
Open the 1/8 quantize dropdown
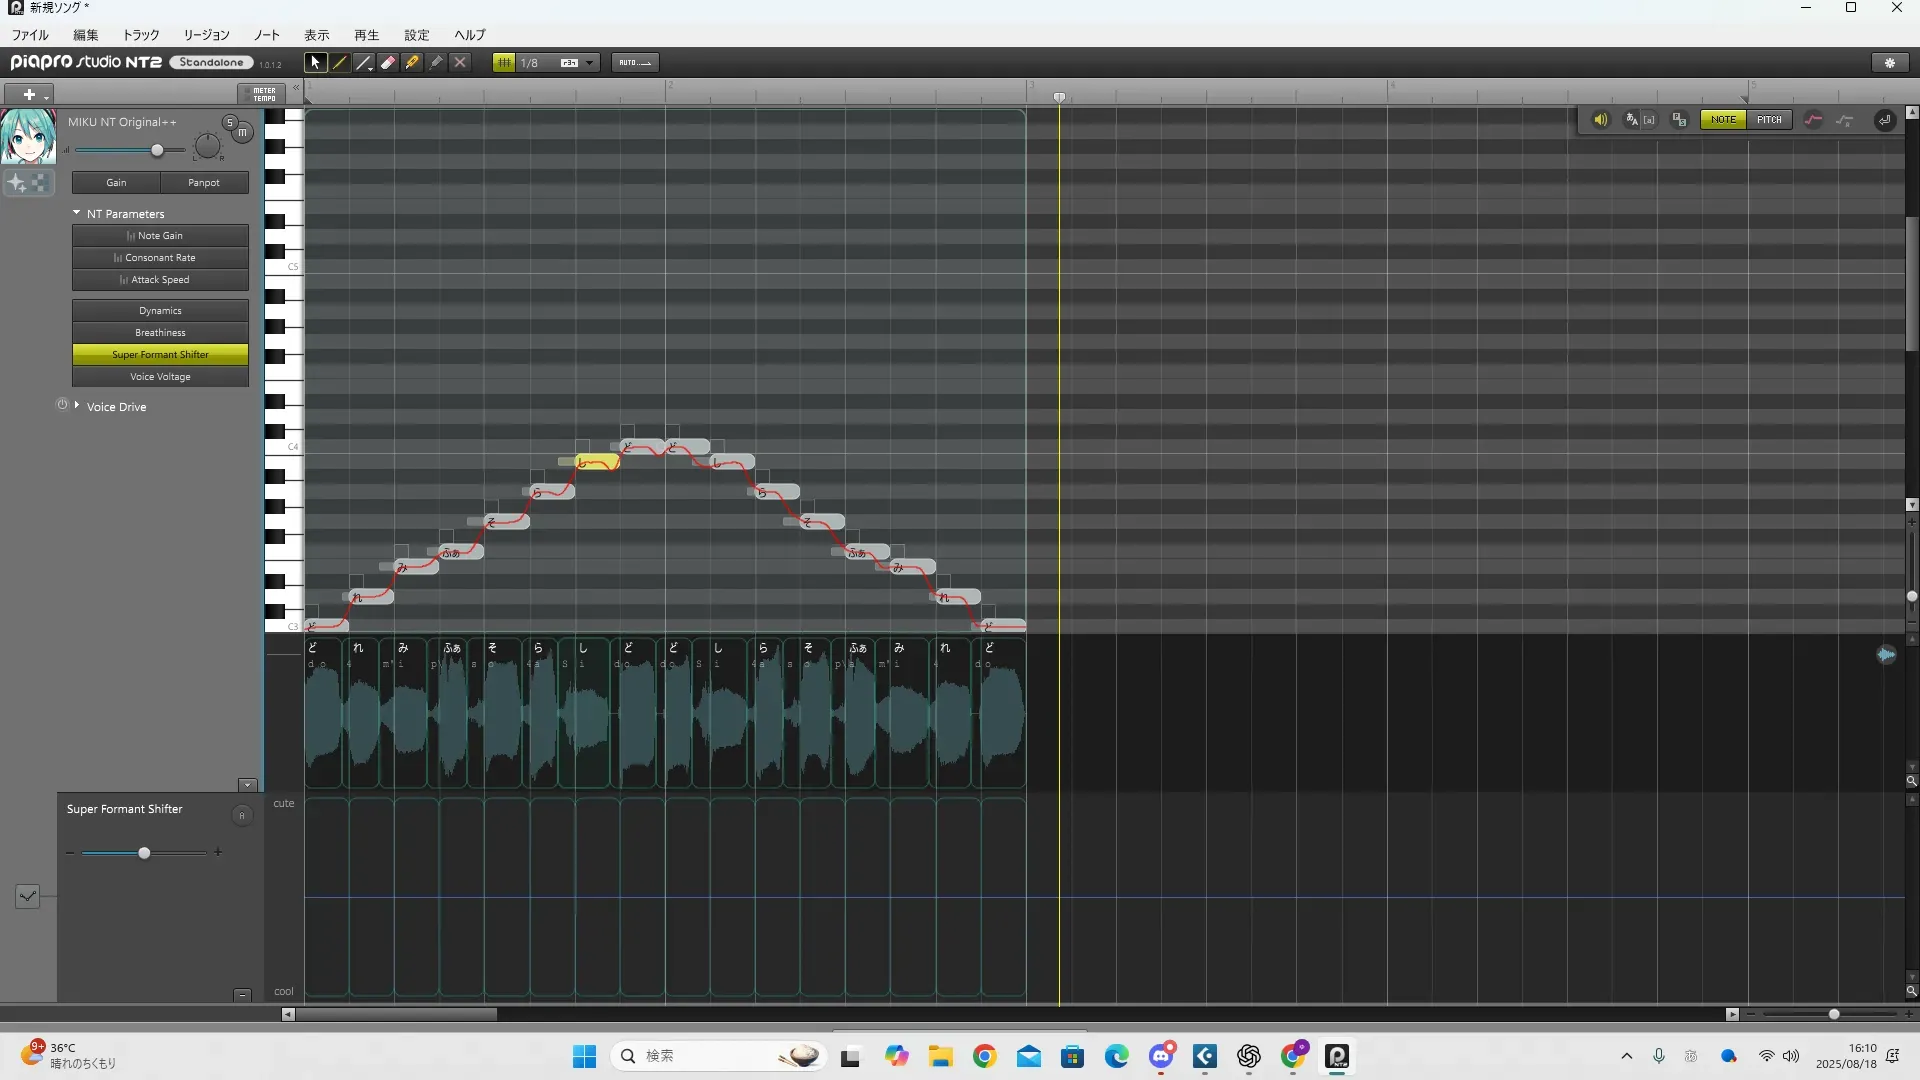(x=590, y=62)
